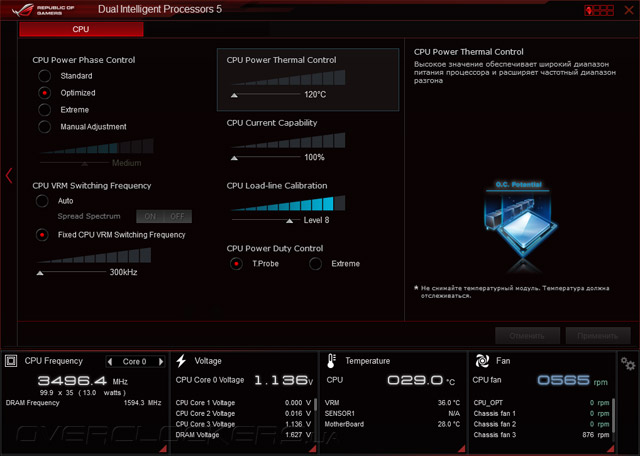Select T.Probe power duty control
The image size is (640, 456).
point(236,264)
